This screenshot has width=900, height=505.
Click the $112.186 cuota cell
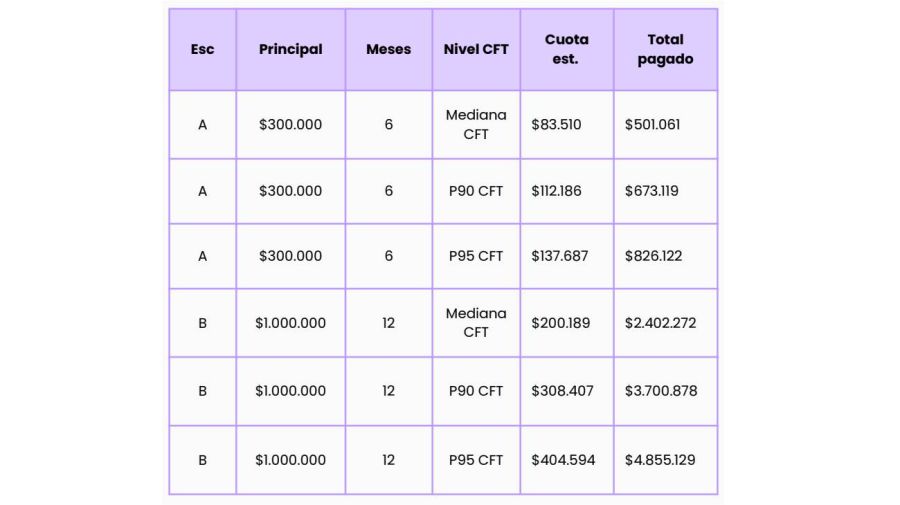[x=566, y=190]
